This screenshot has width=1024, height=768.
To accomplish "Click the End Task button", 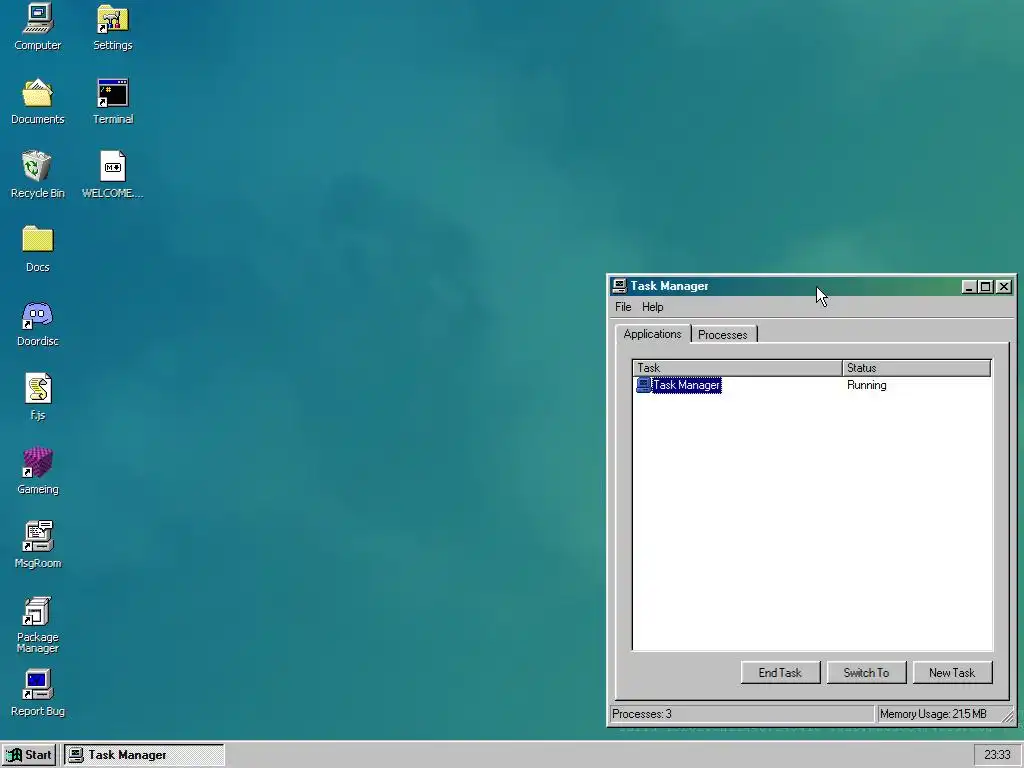I will (x=780, y=673).
